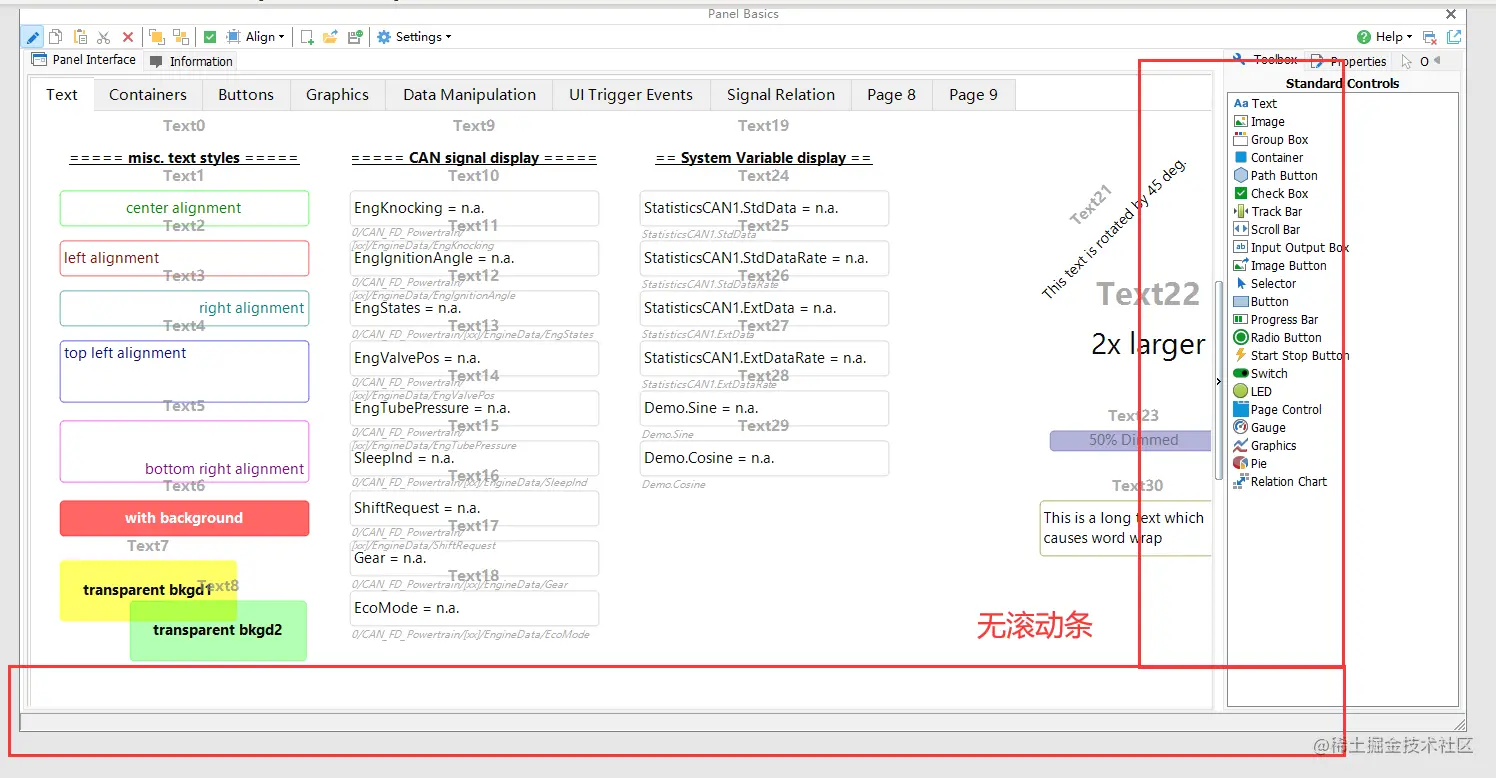Open the Help dropdown menu
This screenshot has height=778, width=1496.
pyautogui.click(x=1385, y=37)
